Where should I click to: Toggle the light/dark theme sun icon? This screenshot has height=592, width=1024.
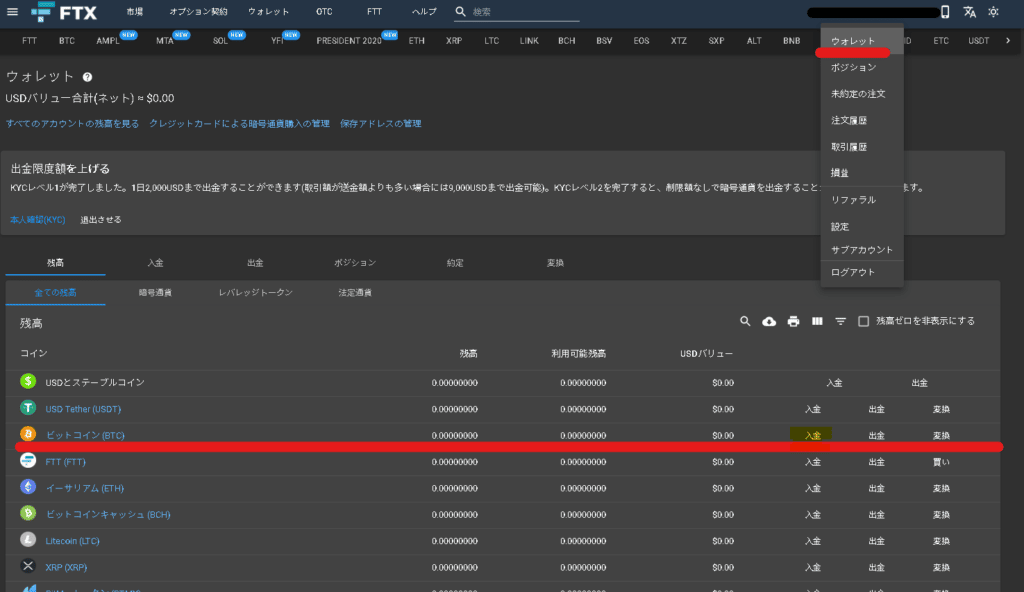tap(993, 12)
